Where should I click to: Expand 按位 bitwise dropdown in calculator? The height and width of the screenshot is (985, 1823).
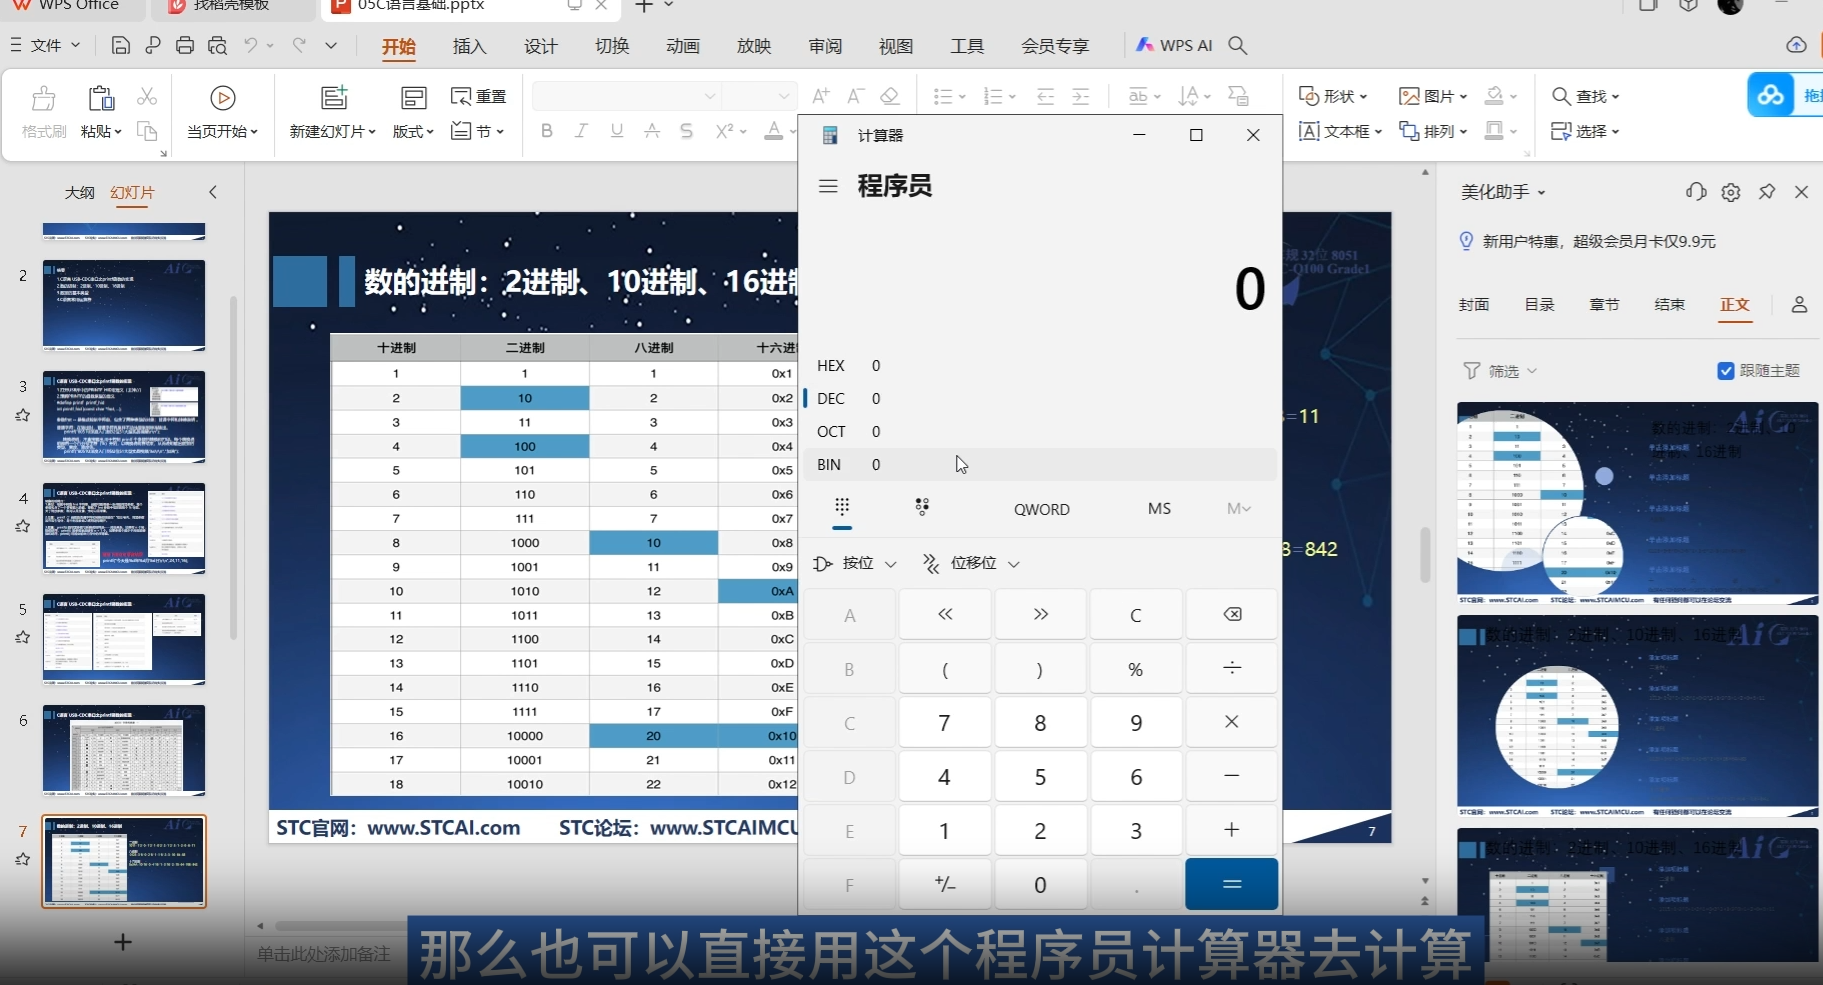[x=855, y=564]
